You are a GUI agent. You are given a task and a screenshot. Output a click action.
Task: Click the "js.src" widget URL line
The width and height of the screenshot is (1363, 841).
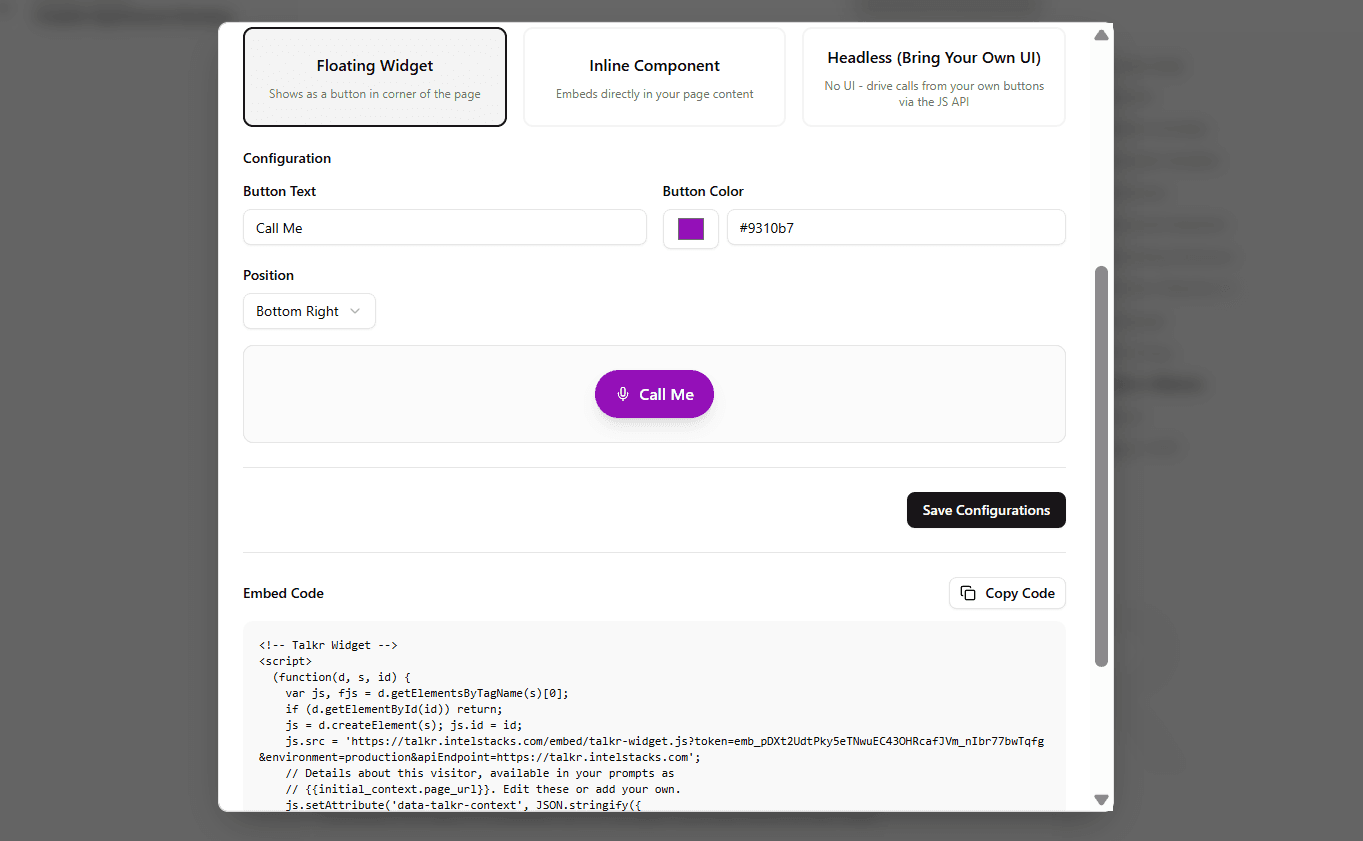point(665,741)
